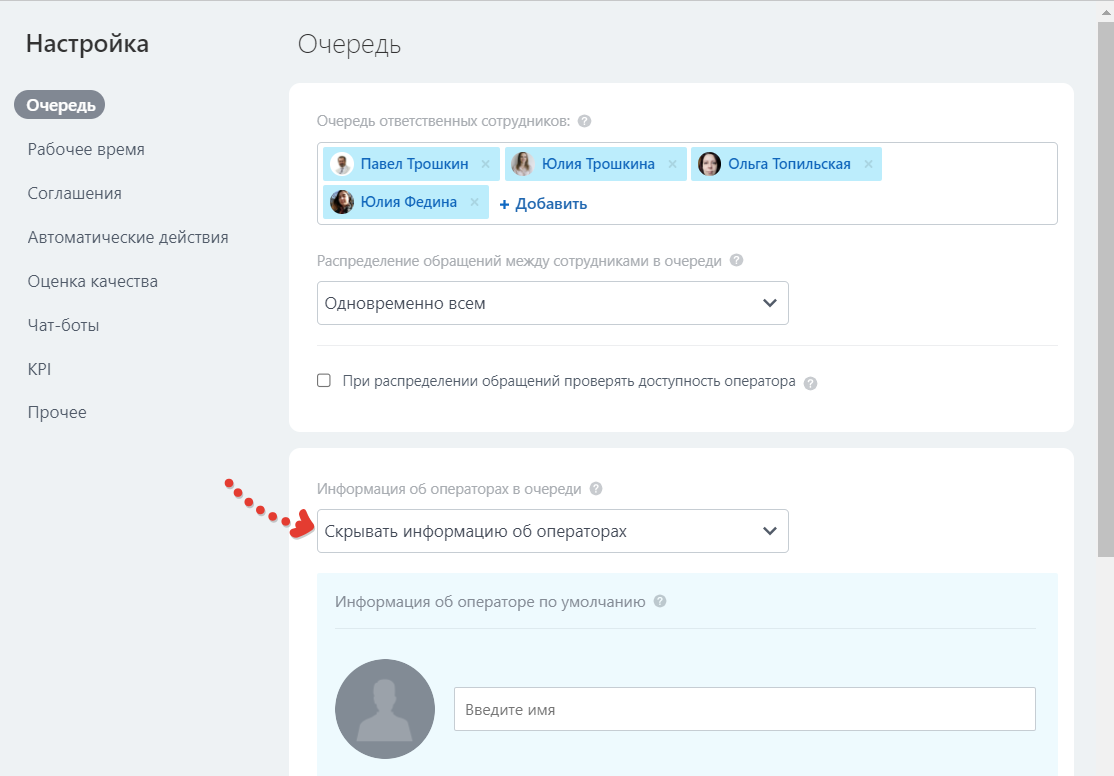Click the default operator avatar placeholder
The width and height of the screenshot is (1114, 776).
(x=385, y=709)
